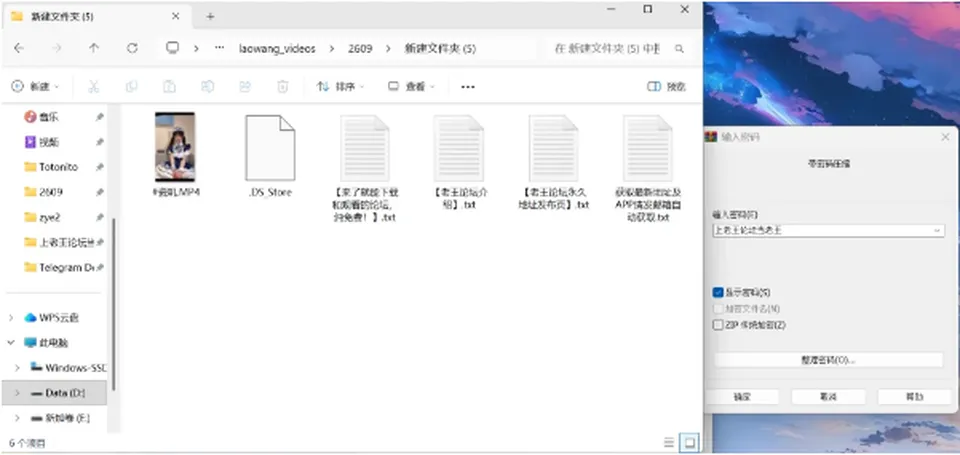Add a new tab with plus icon

[x=210, y=17]
